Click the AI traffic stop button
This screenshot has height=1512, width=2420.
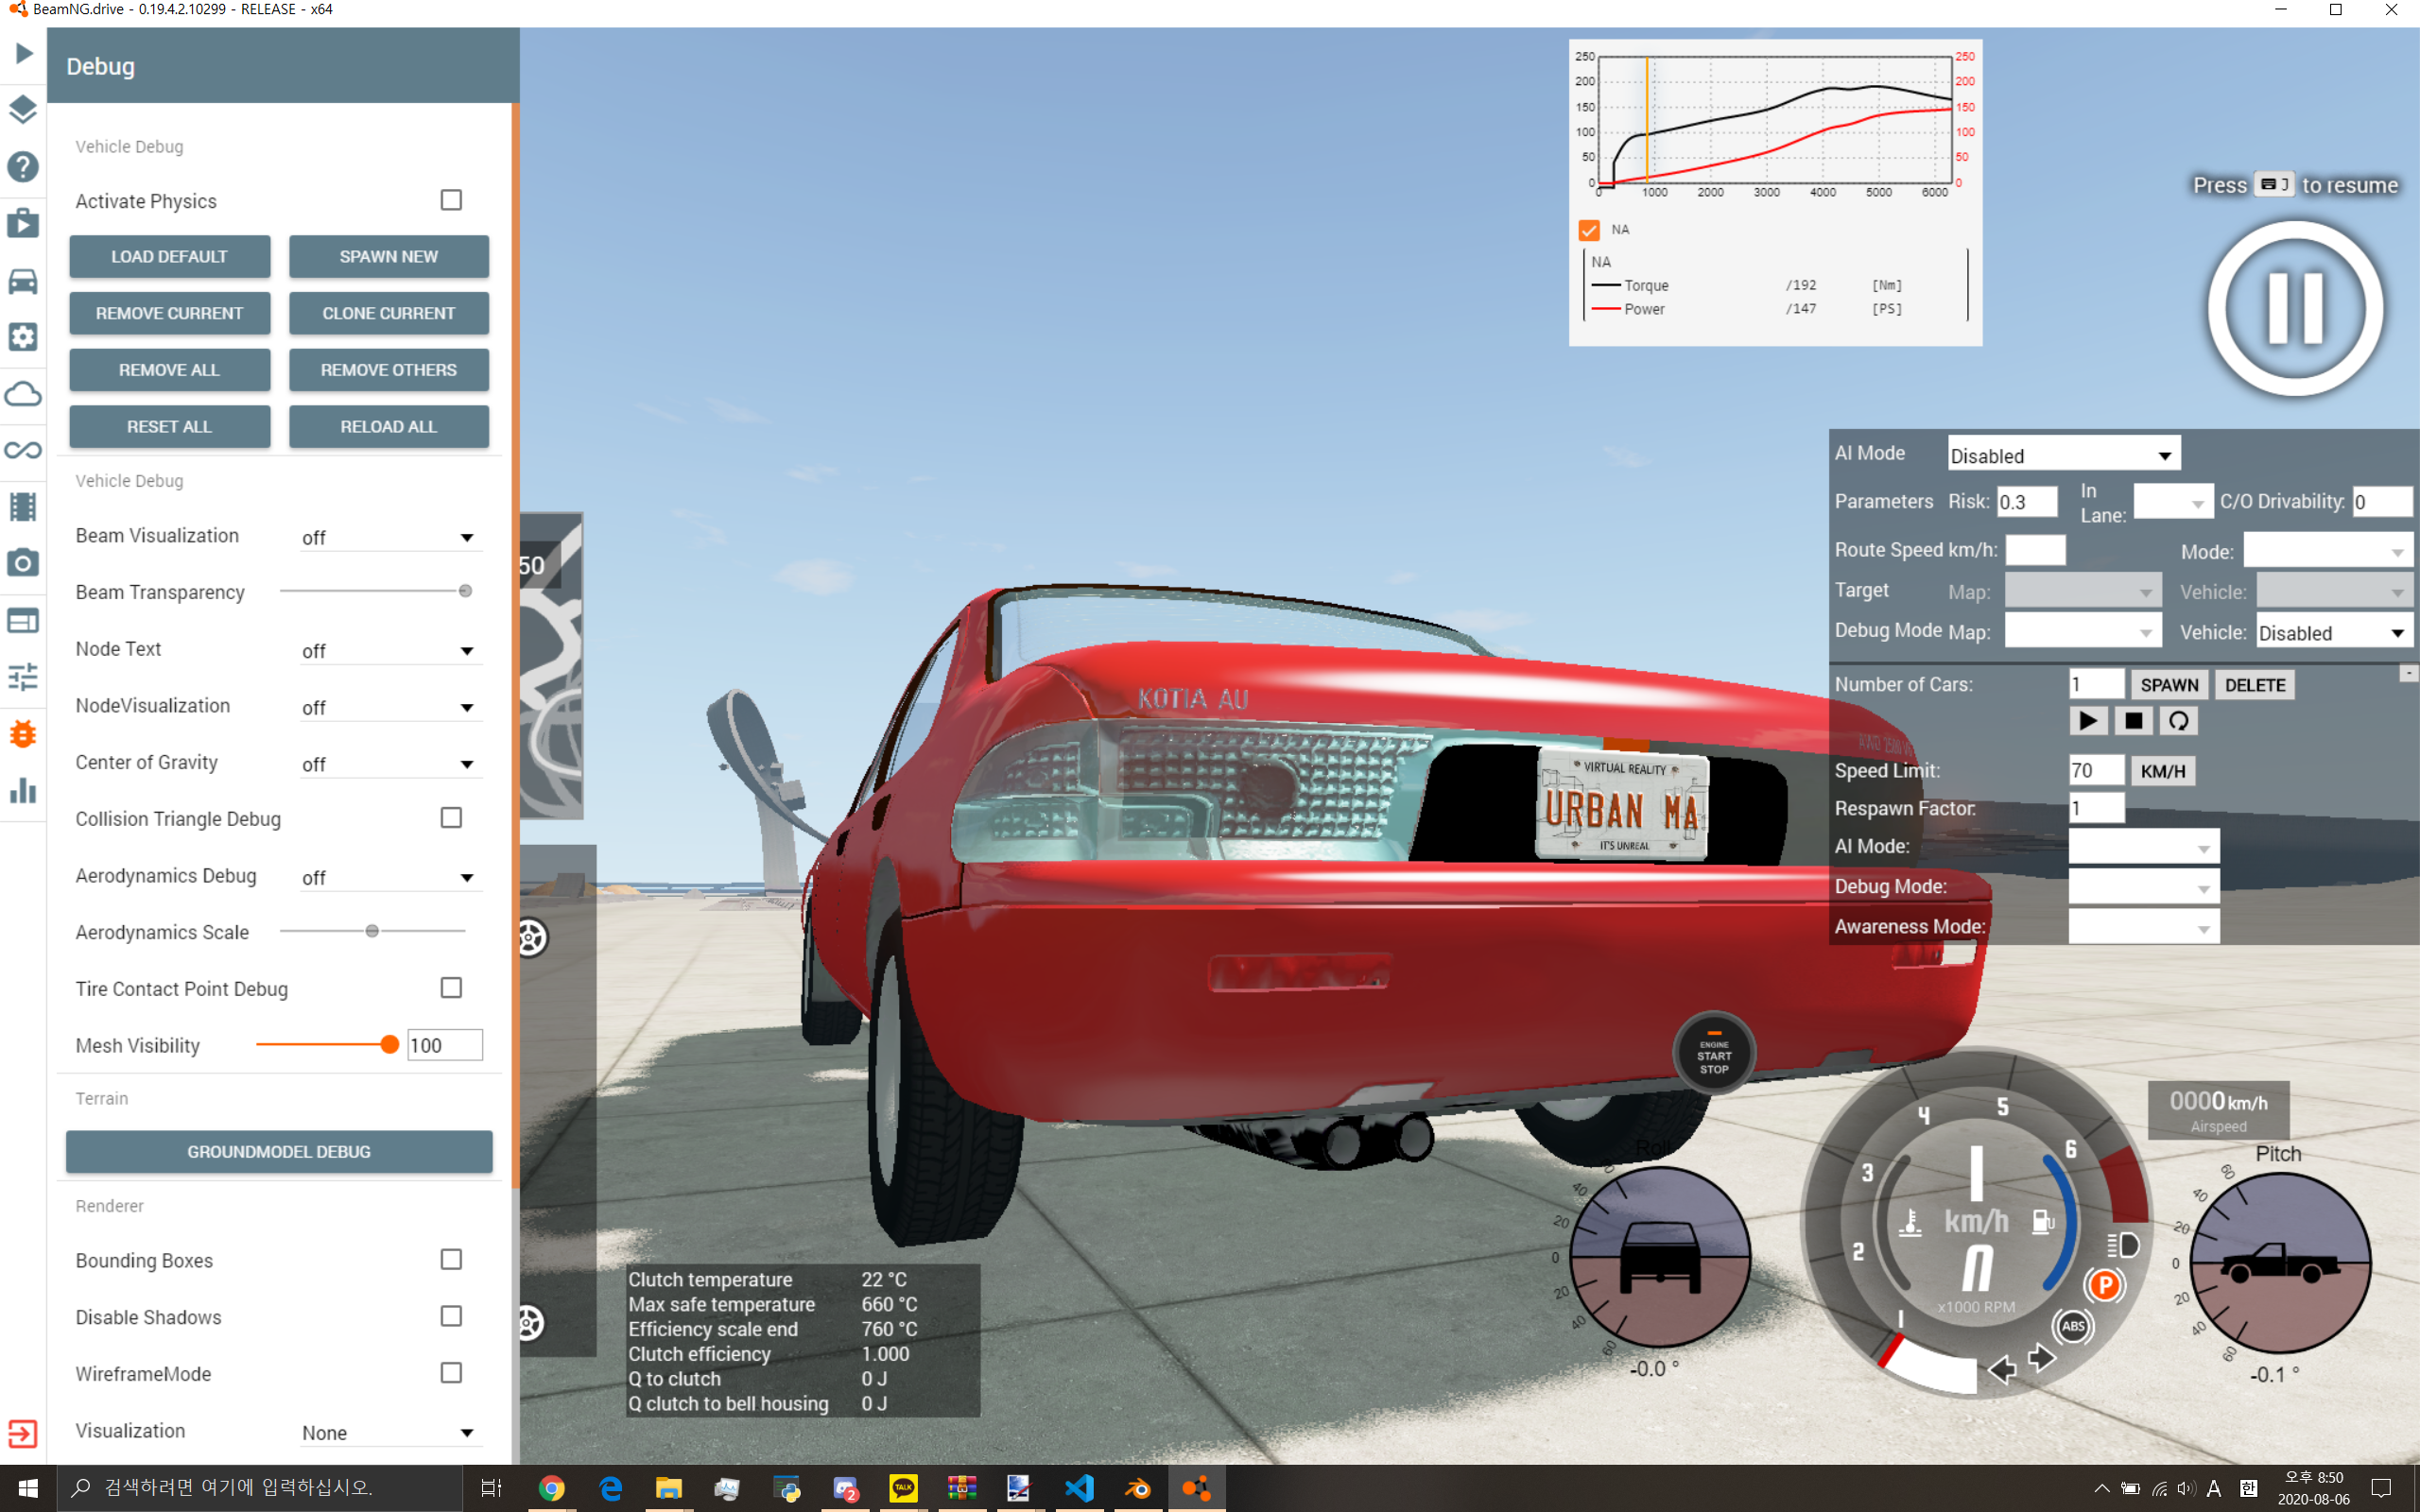2133,721
